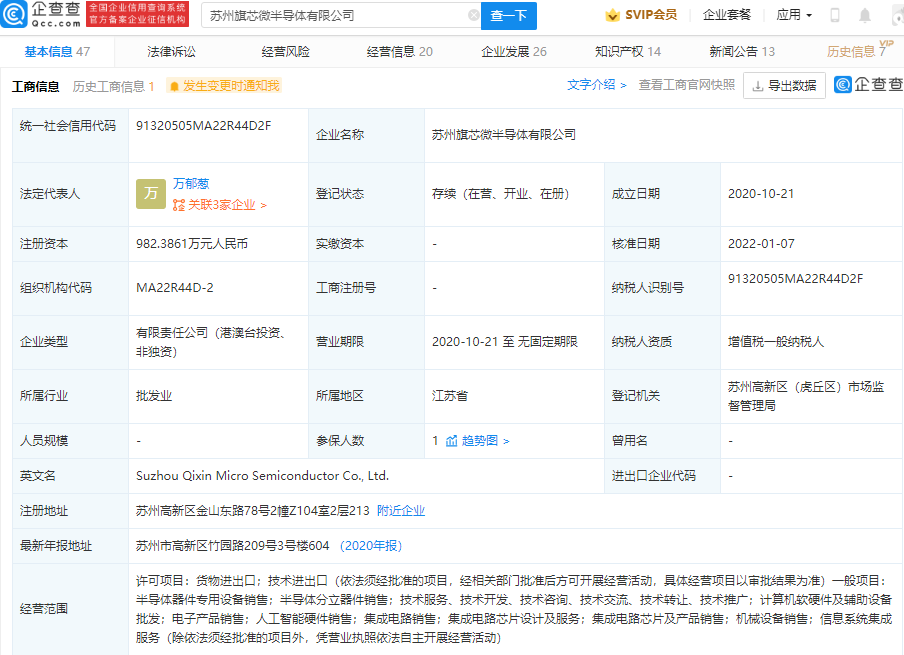Click the download icon in 导出数据
904x655 pixels.
point(758,86)
